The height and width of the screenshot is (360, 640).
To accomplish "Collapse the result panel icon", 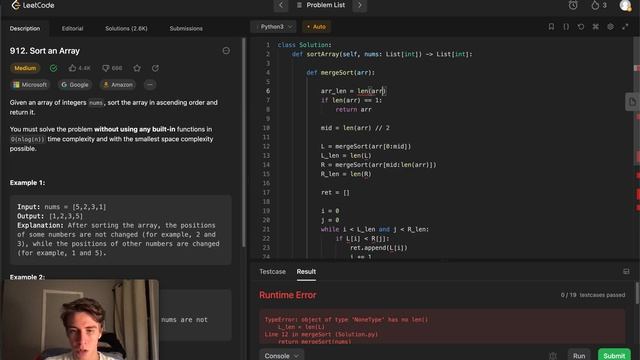I will click(626, 272).
